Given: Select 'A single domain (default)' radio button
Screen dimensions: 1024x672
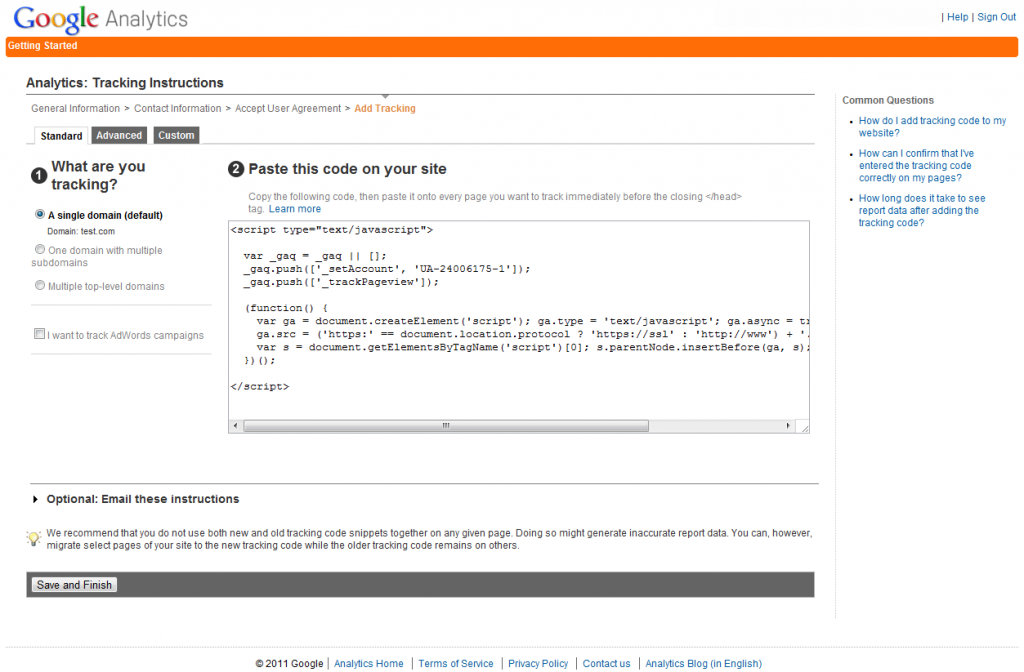Looking at the screenshot, I should pos(40,214).
